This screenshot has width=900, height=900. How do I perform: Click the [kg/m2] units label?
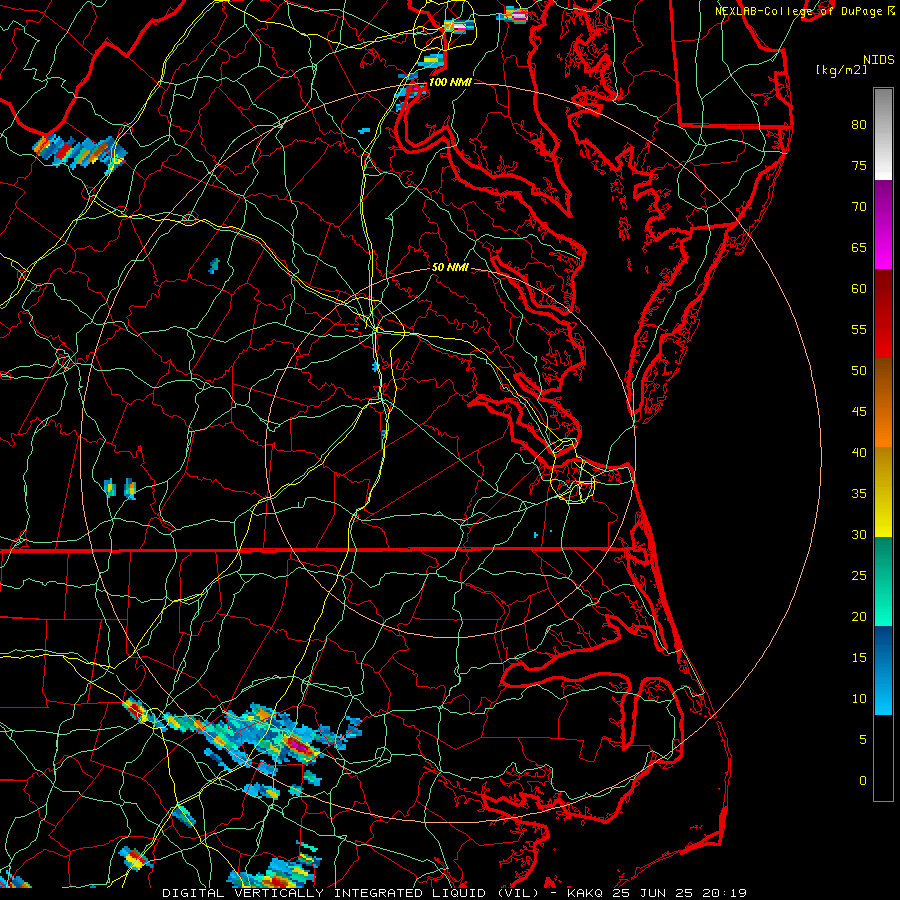tap(841, 70)
